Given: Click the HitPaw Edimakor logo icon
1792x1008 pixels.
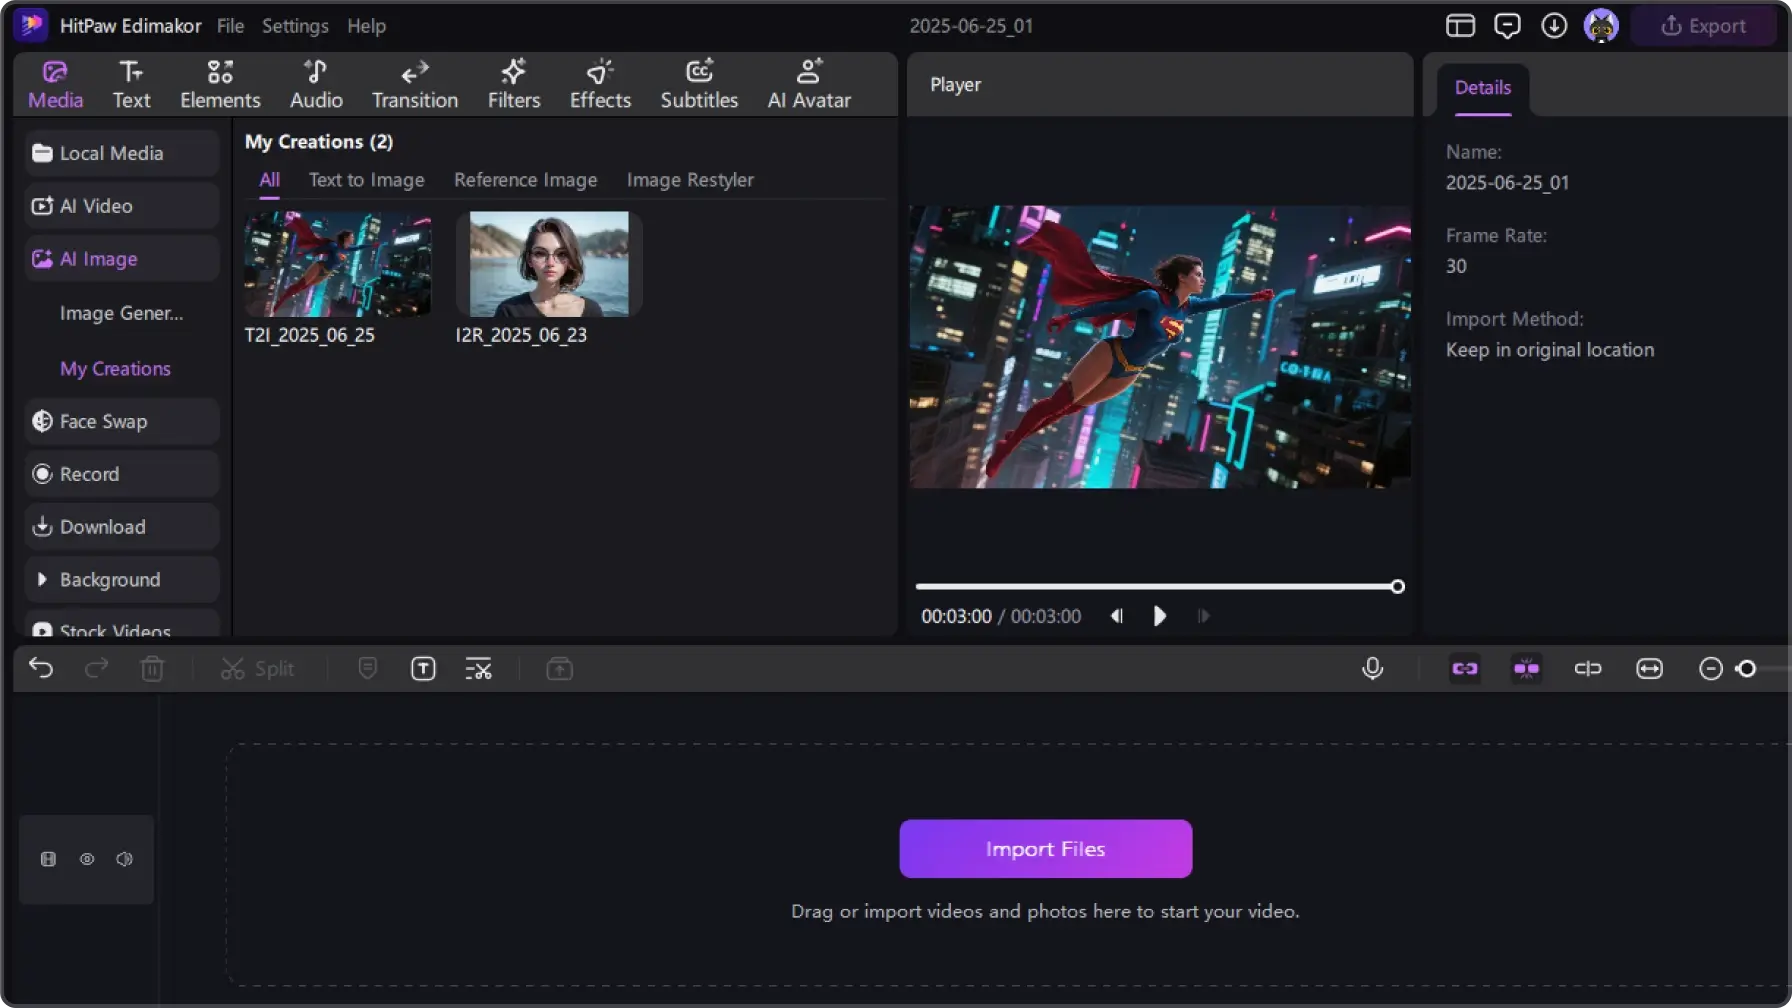Looking at the screenshot, I should point(31,25).
